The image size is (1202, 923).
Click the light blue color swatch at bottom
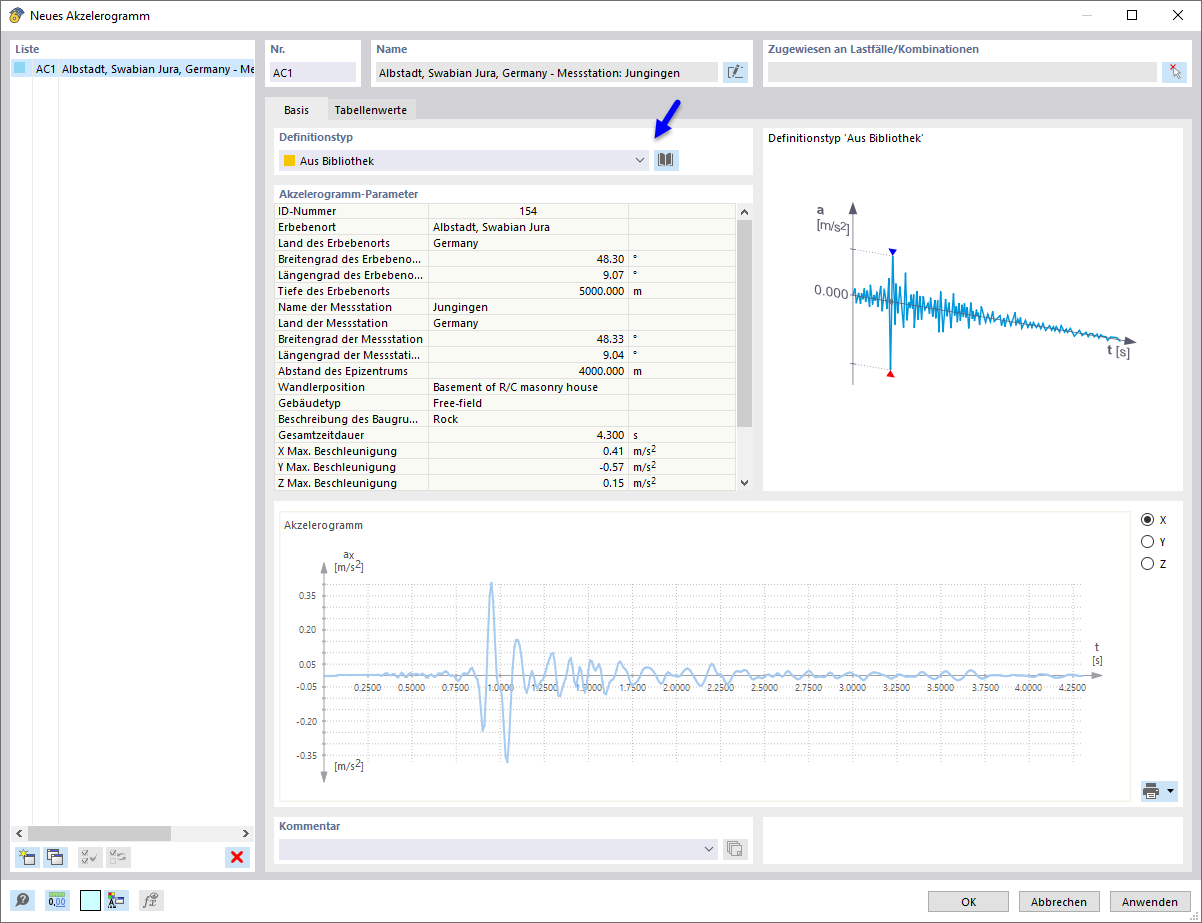click(x=90, y=900)
